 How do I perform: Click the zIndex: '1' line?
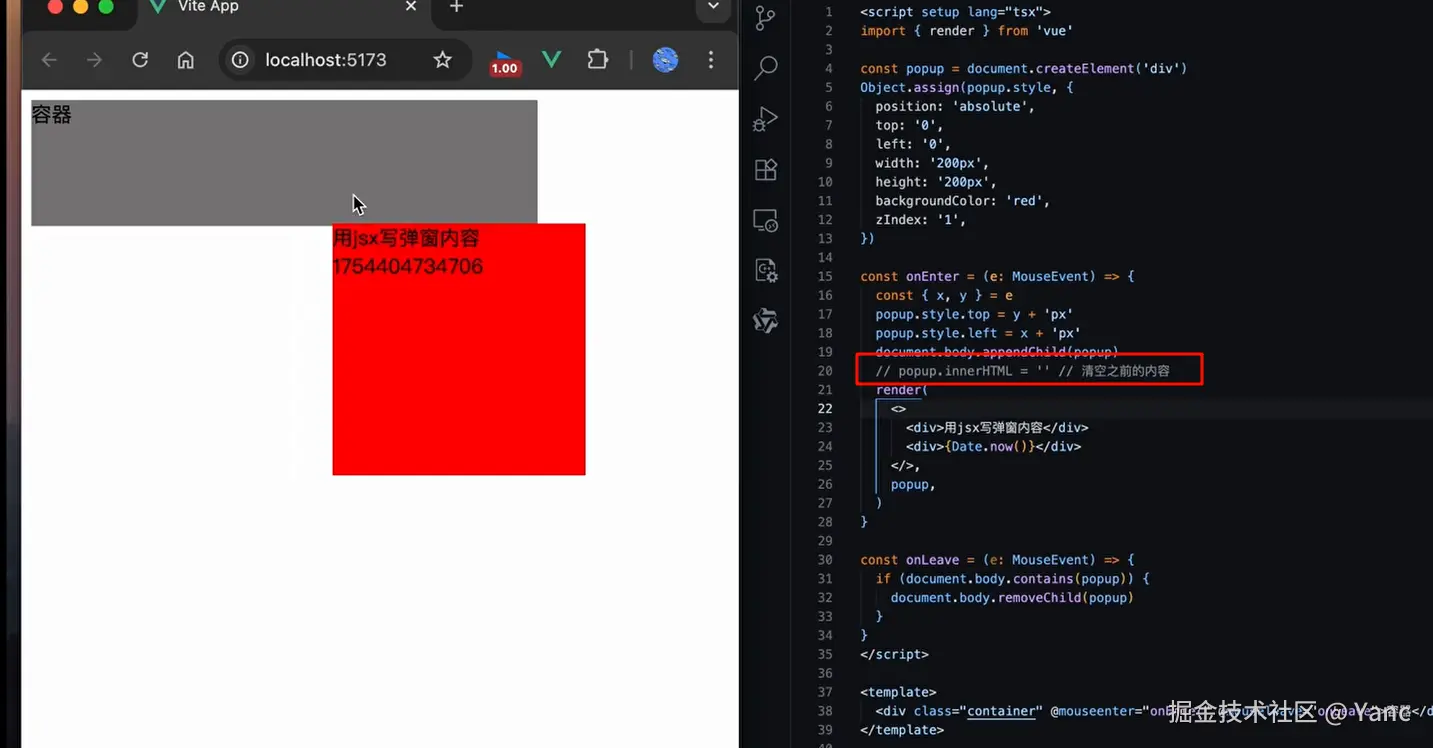[920, 220]
